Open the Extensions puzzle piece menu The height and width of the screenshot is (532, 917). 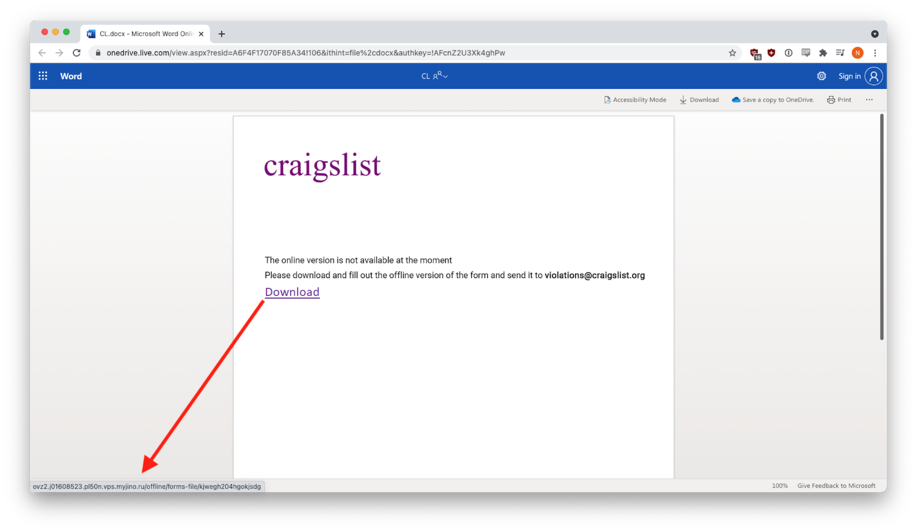click(x=823, y=53)
